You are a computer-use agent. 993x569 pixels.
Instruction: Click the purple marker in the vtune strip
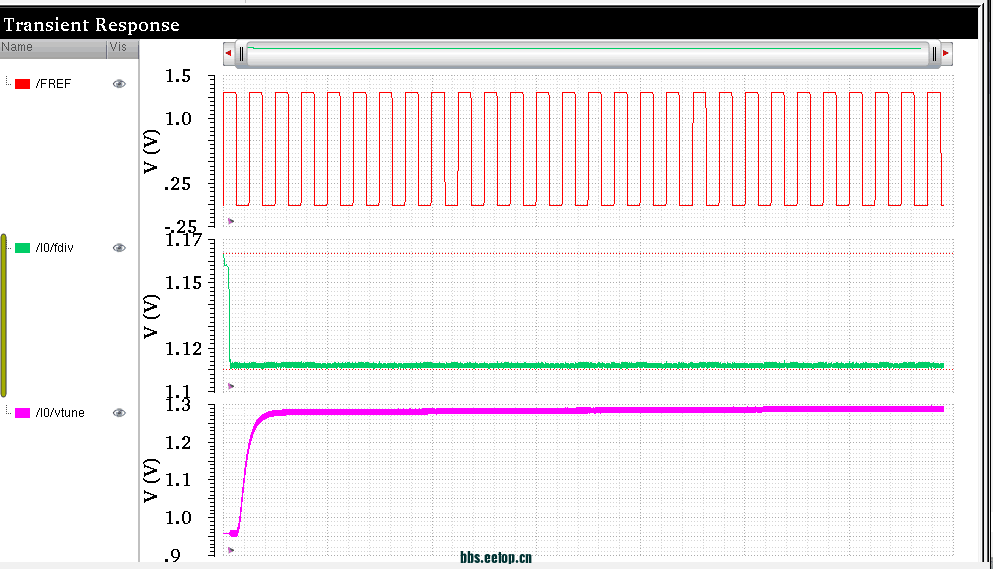231,550
